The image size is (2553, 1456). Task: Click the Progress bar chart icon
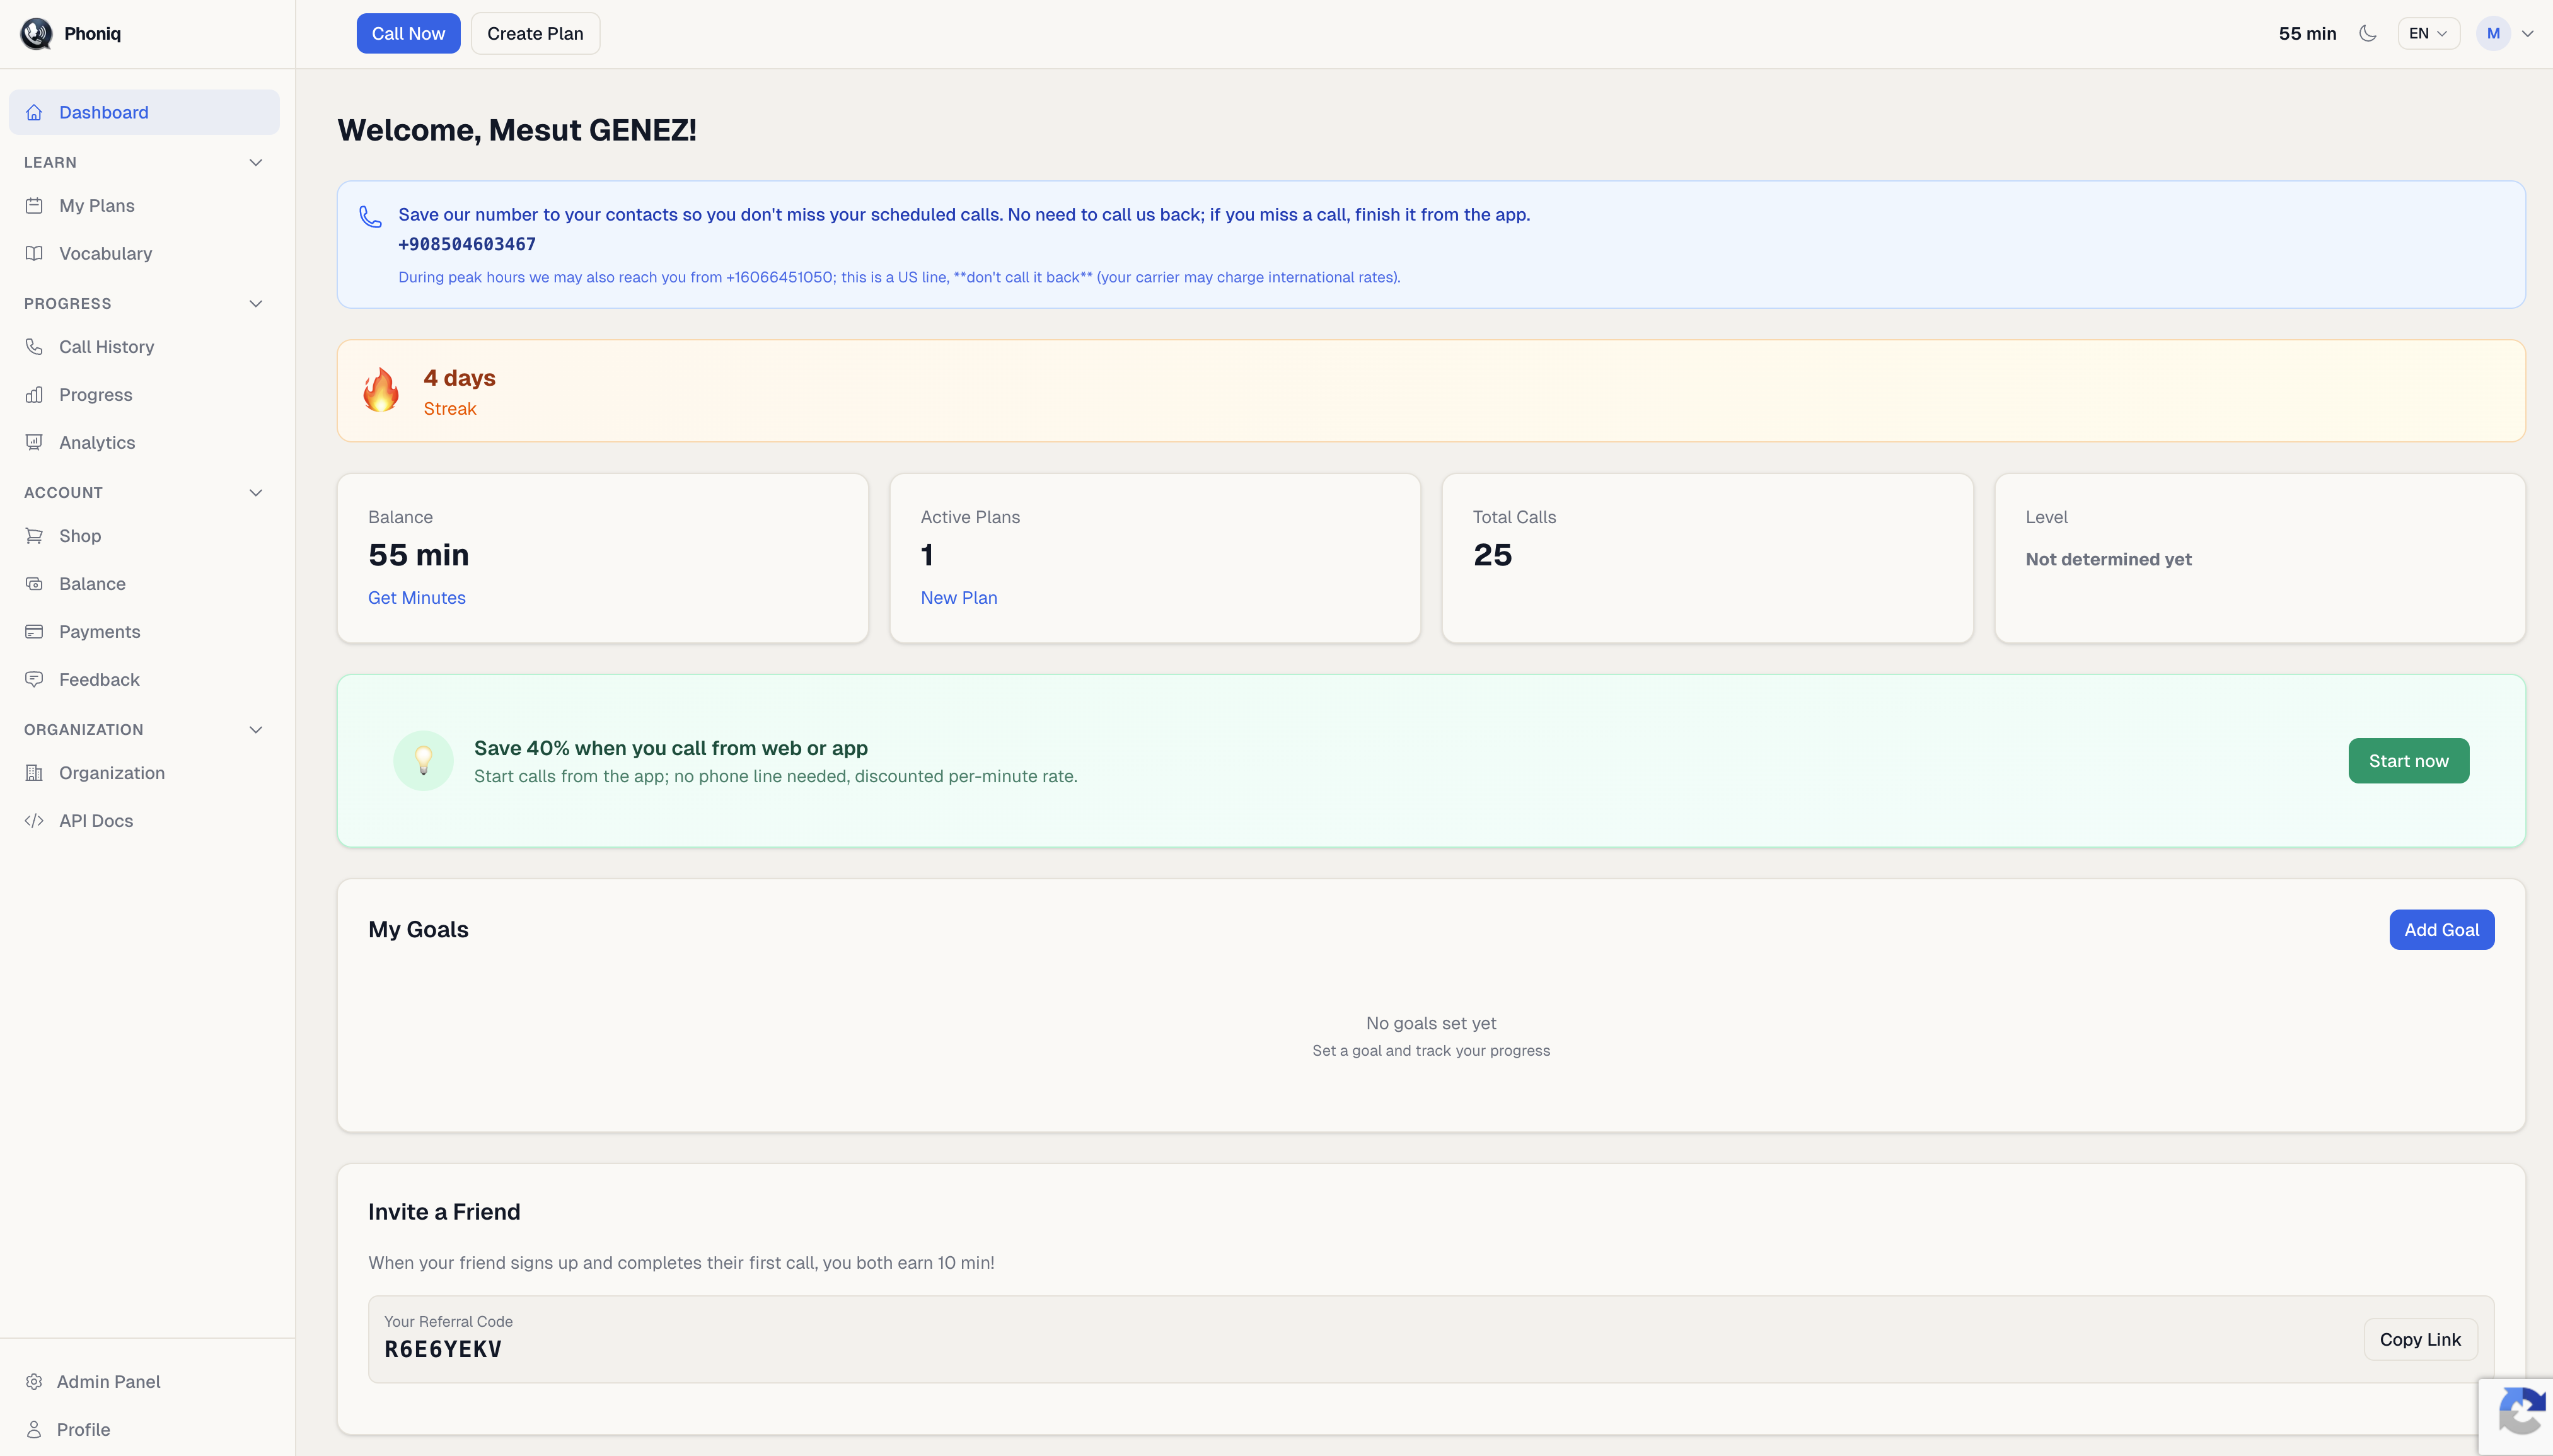[34, 394]
